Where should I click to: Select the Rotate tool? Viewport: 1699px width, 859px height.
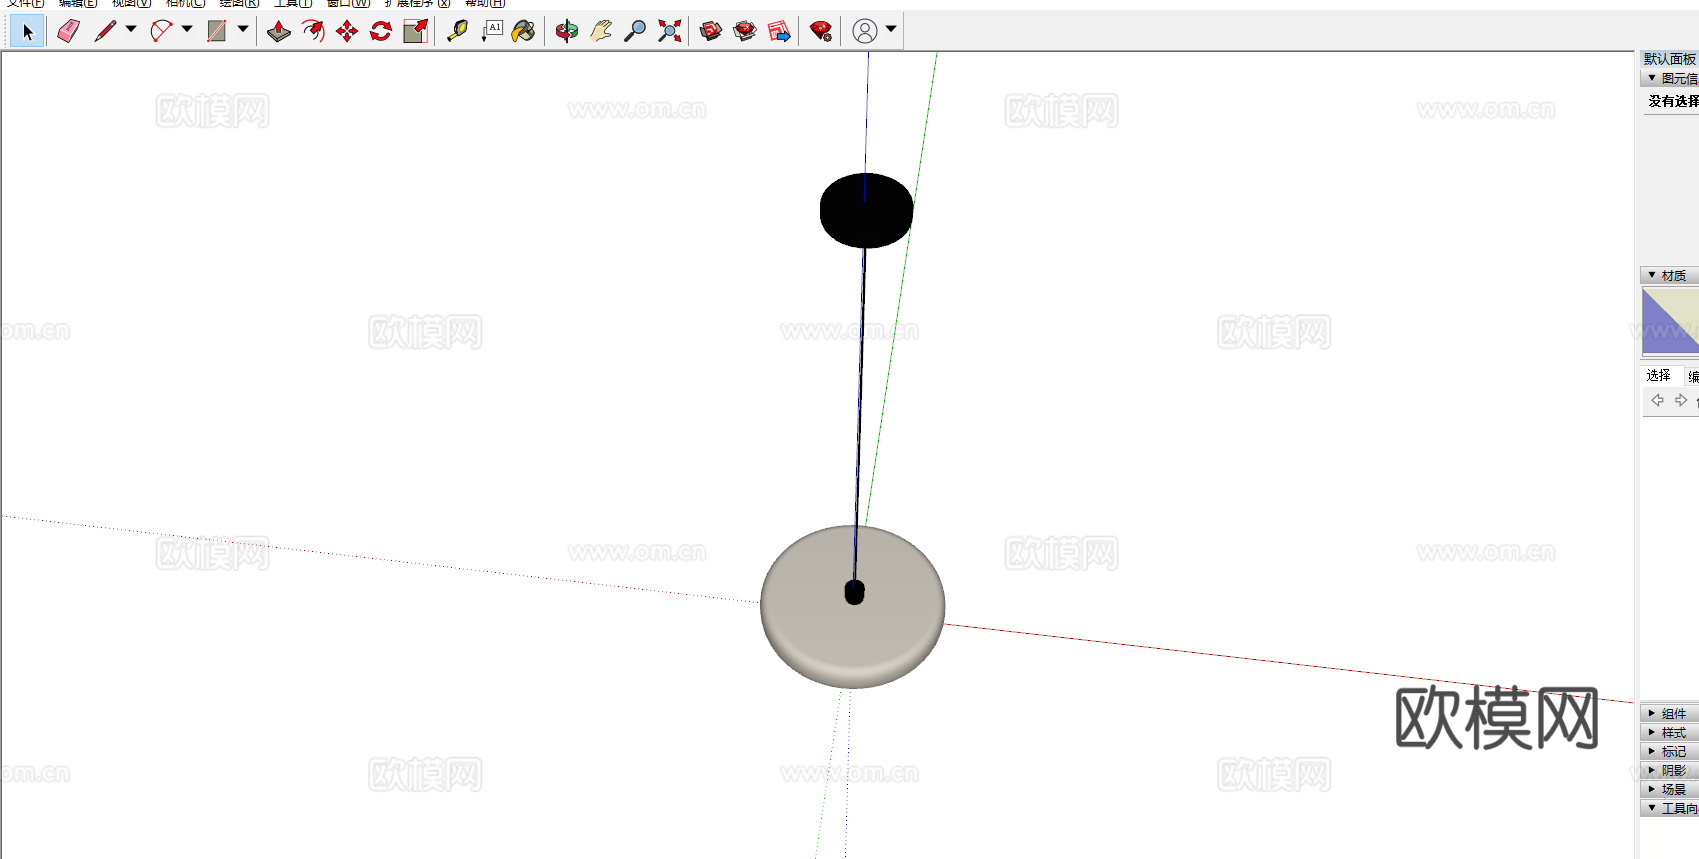(381, 32)
